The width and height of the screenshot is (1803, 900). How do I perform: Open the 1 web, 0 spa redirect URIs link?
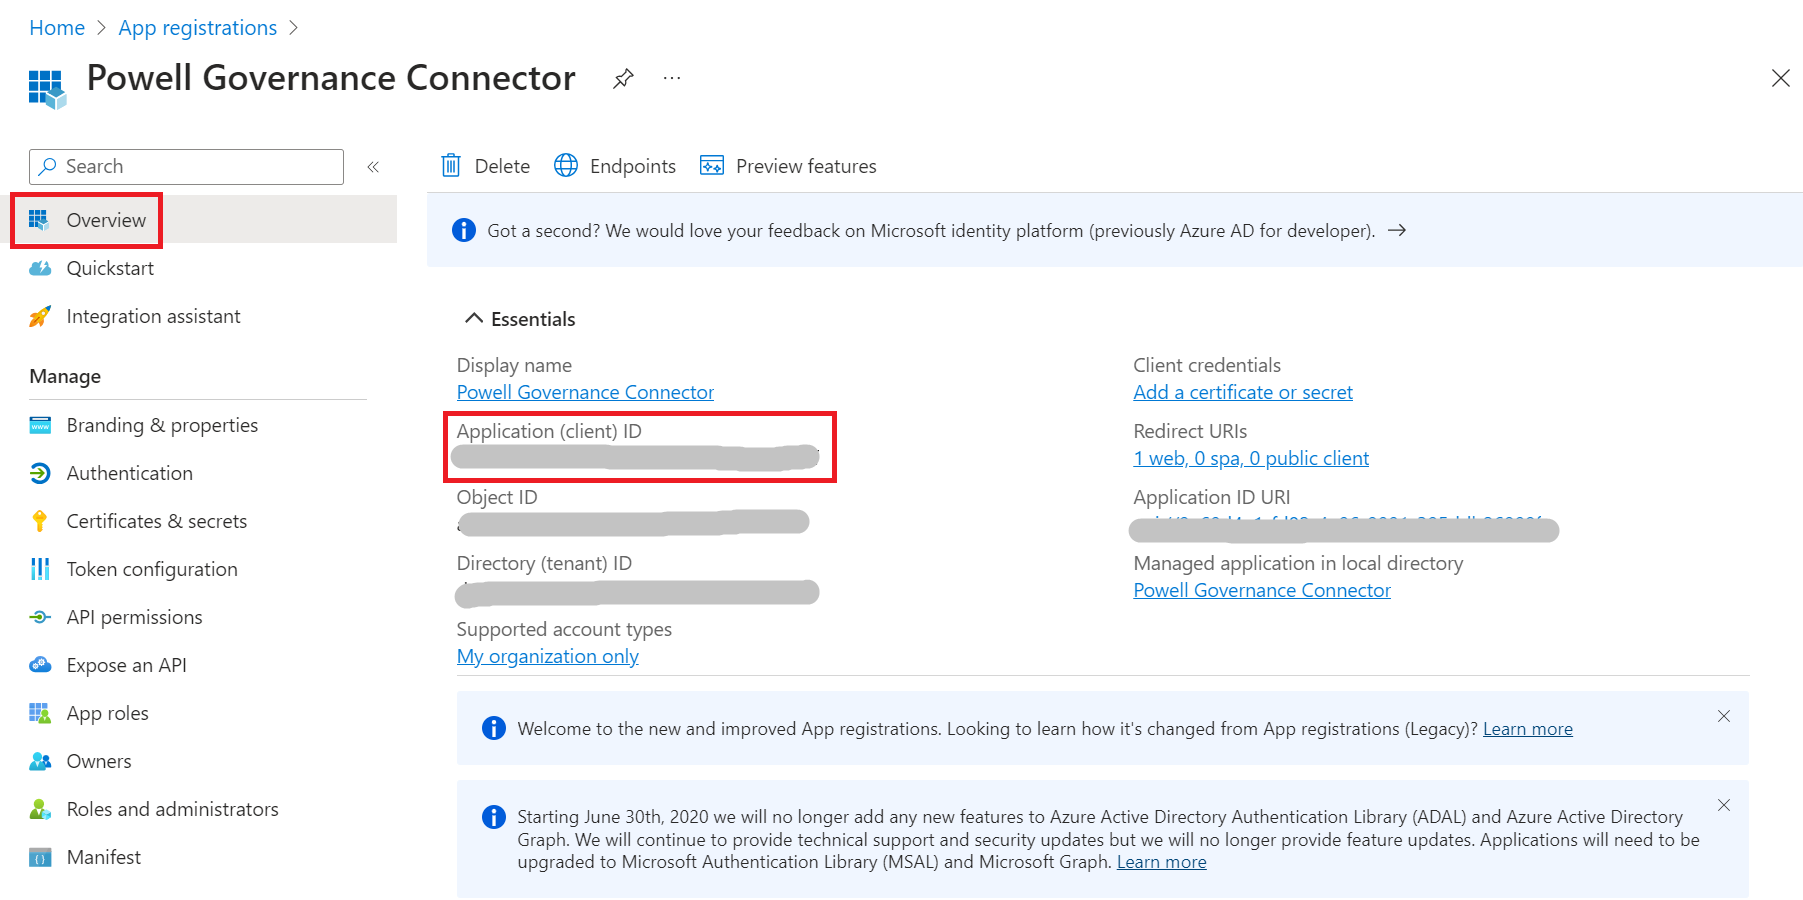tap(1251, 458)
